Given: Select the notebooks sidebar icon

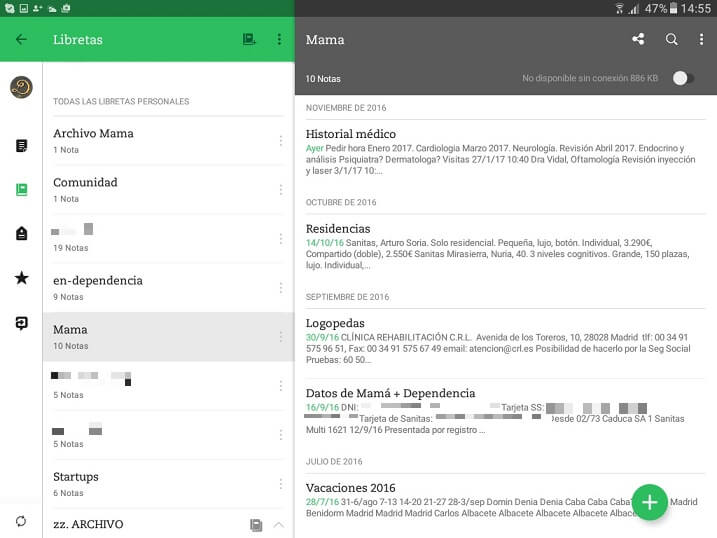Looking at the screenshot, I should coord(21,189).
